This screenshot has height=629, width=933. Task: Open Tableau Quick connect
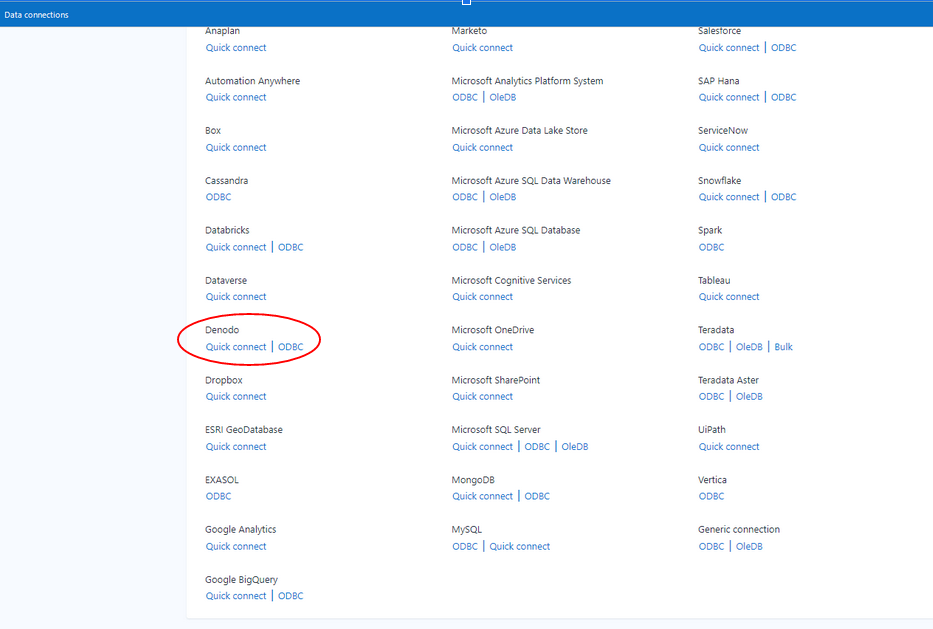[x=729, y=296]
